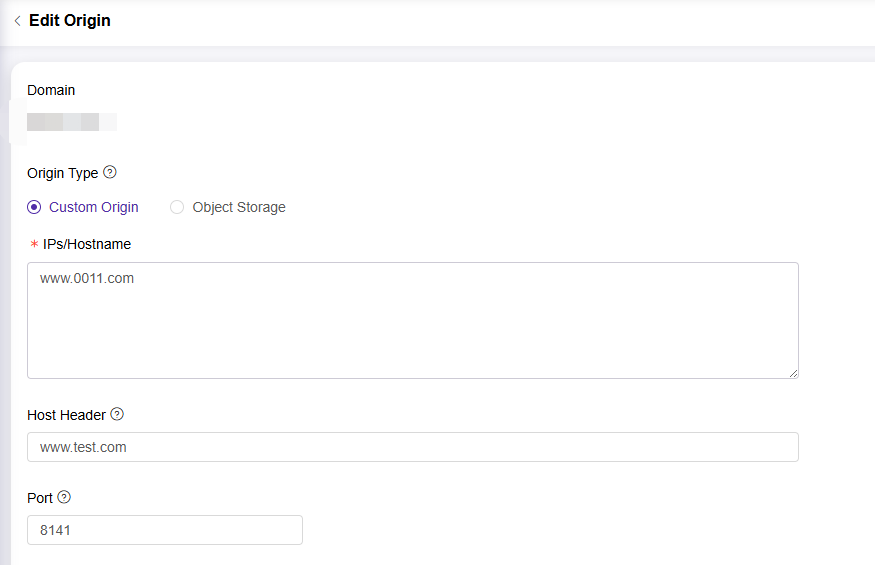Click the red required asterisk marker

click(x=34, y=245)
